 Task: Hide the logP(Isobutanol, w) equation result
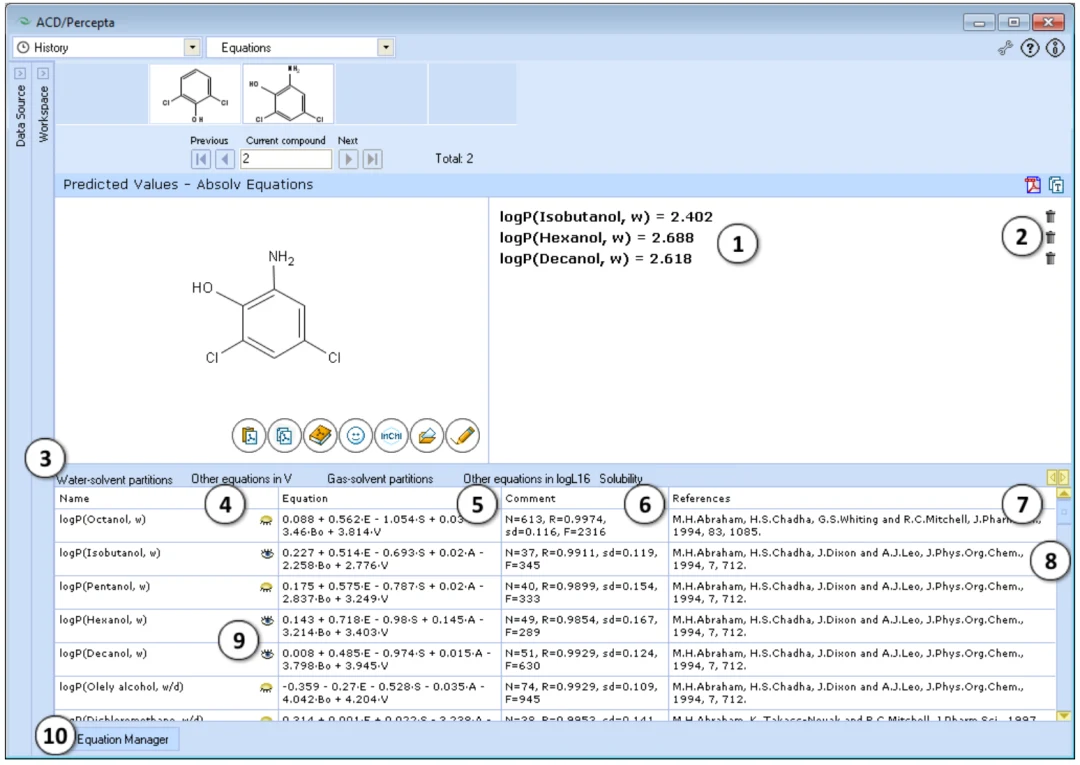coord(267,554)
